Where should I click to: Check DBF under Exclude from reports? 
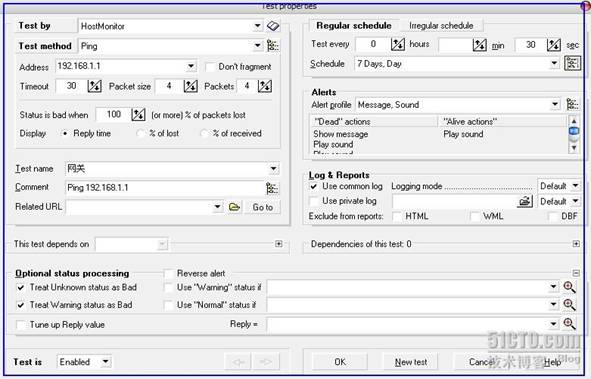[553, 216]
